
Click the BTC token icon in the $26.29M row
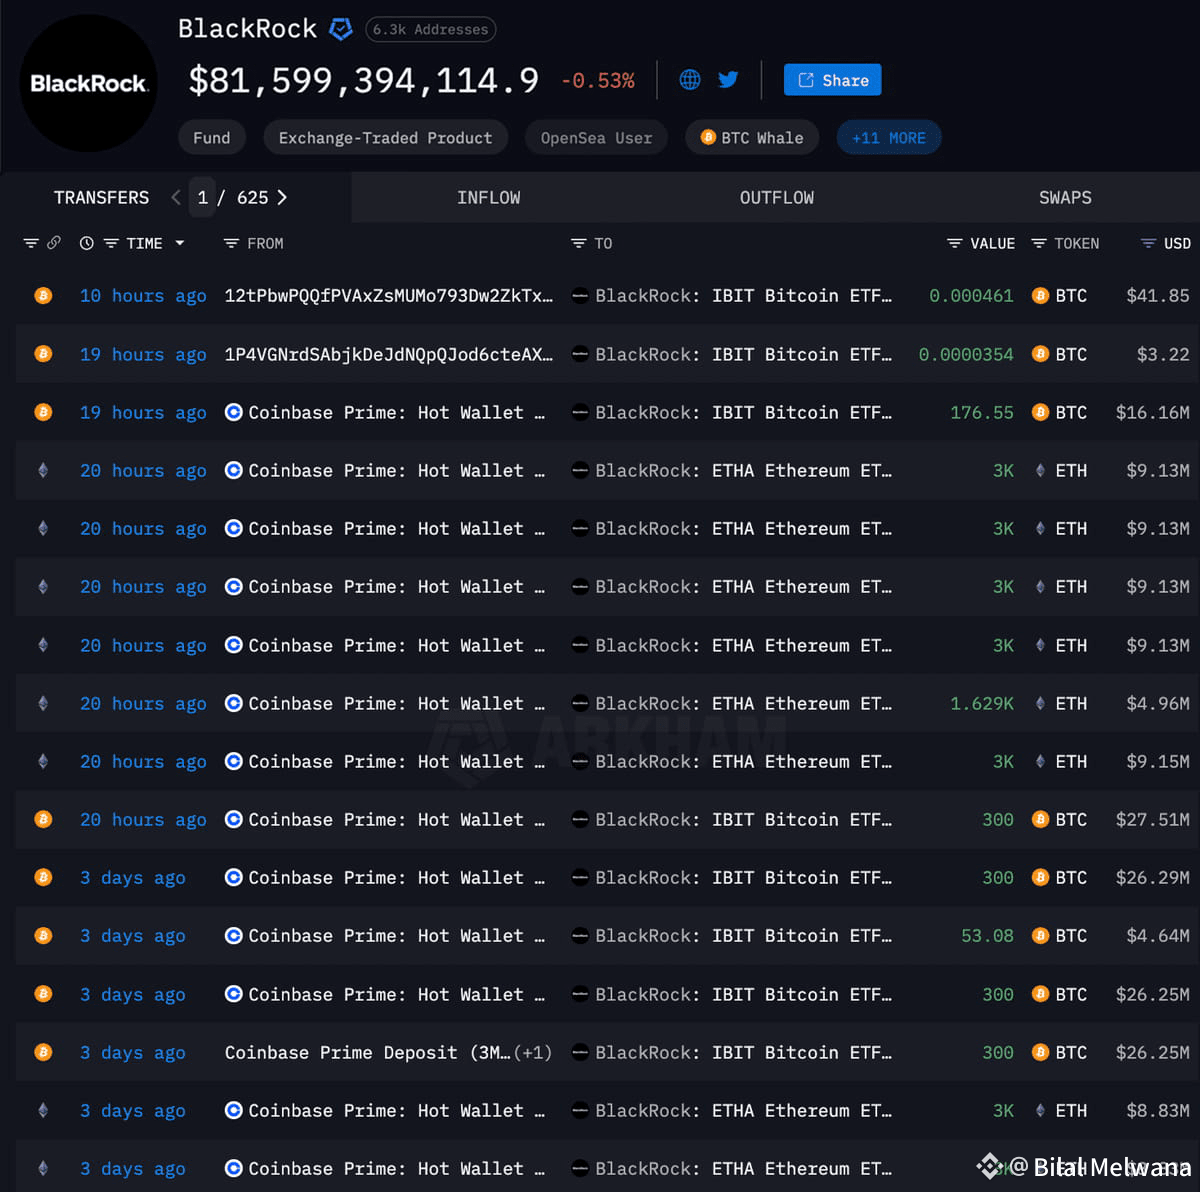(x=1040, y=877)
